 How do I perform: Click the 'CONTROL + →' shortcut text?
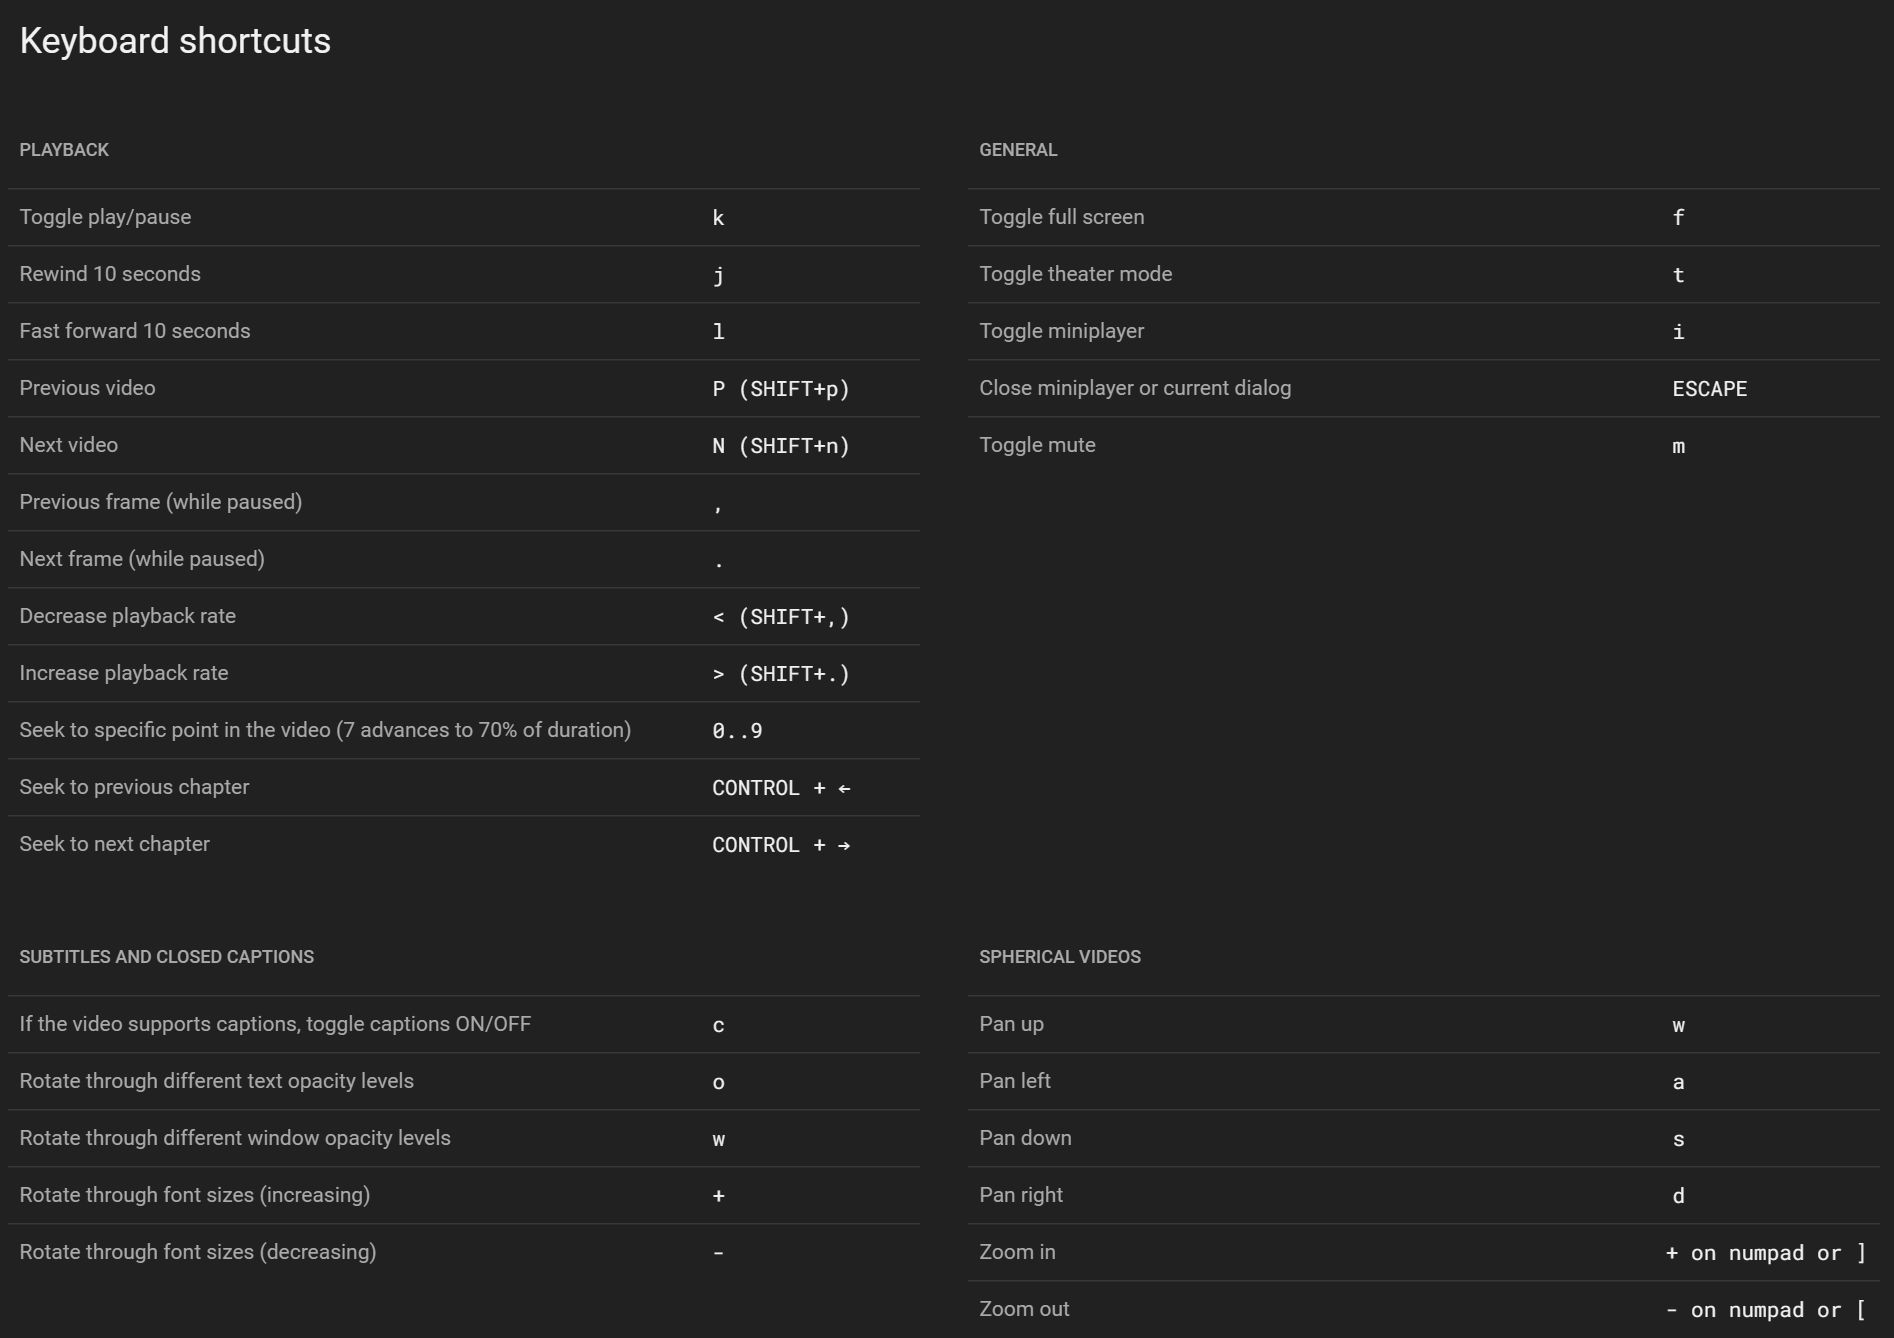781,845
